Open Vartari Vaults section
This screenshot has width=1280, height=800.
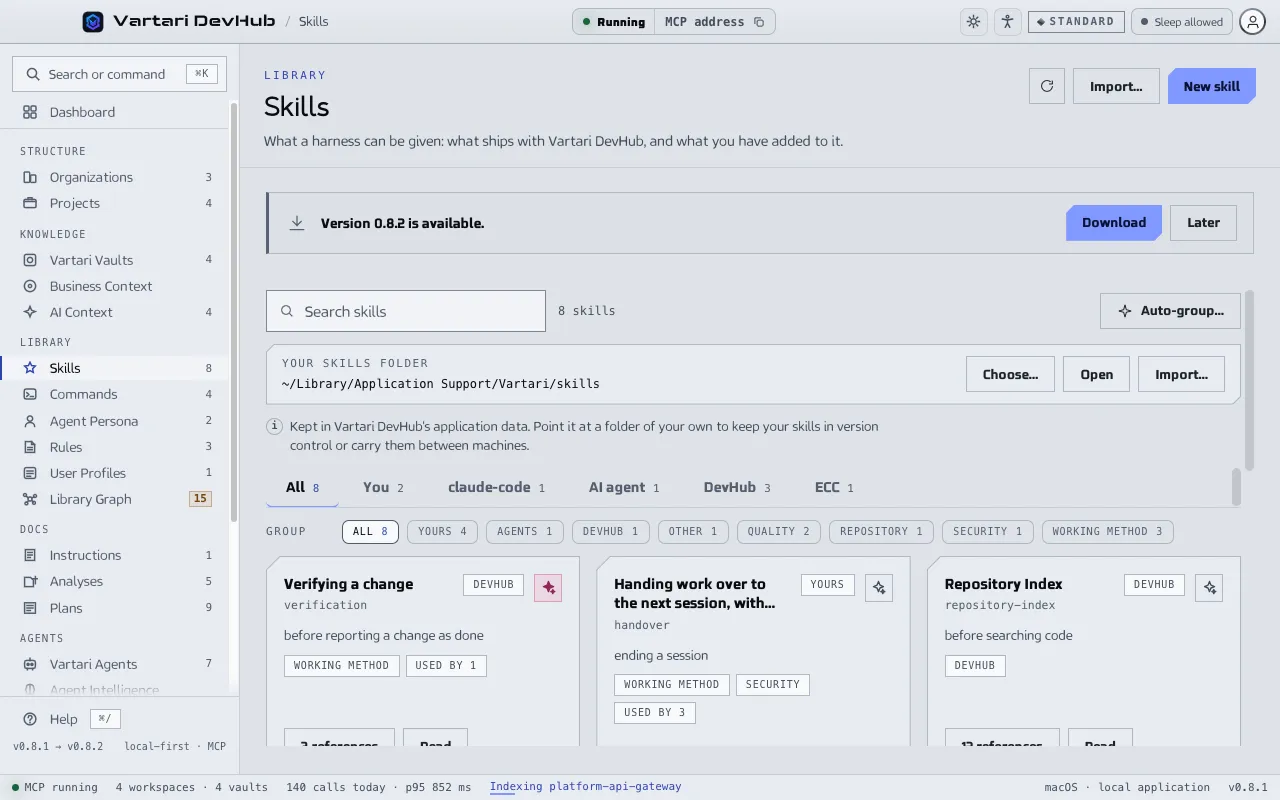coord(116,260)
